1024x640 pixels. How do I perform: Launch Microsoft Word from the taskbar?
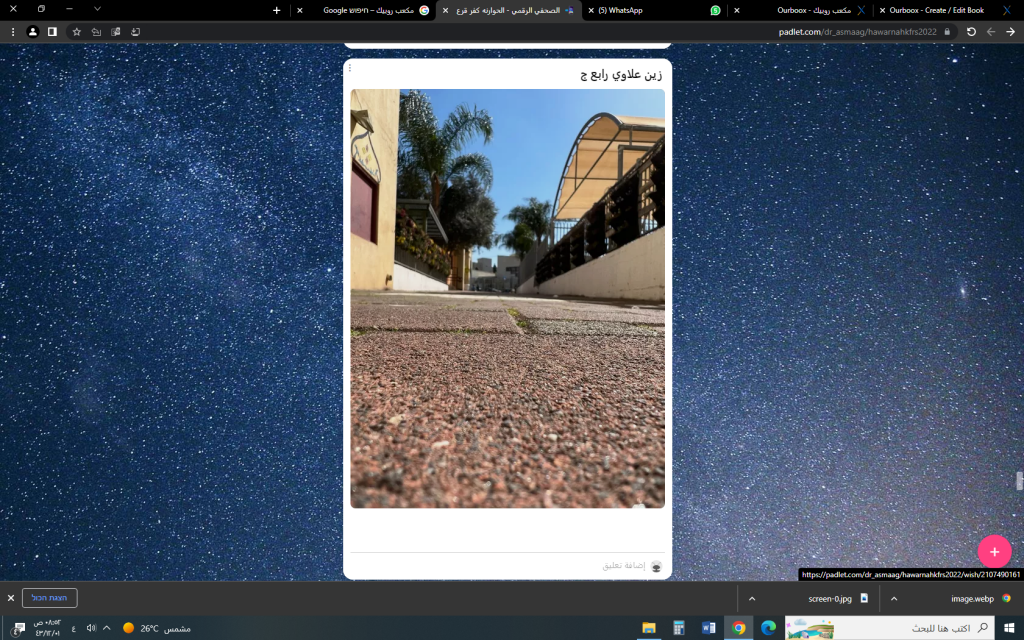(709, 628)
